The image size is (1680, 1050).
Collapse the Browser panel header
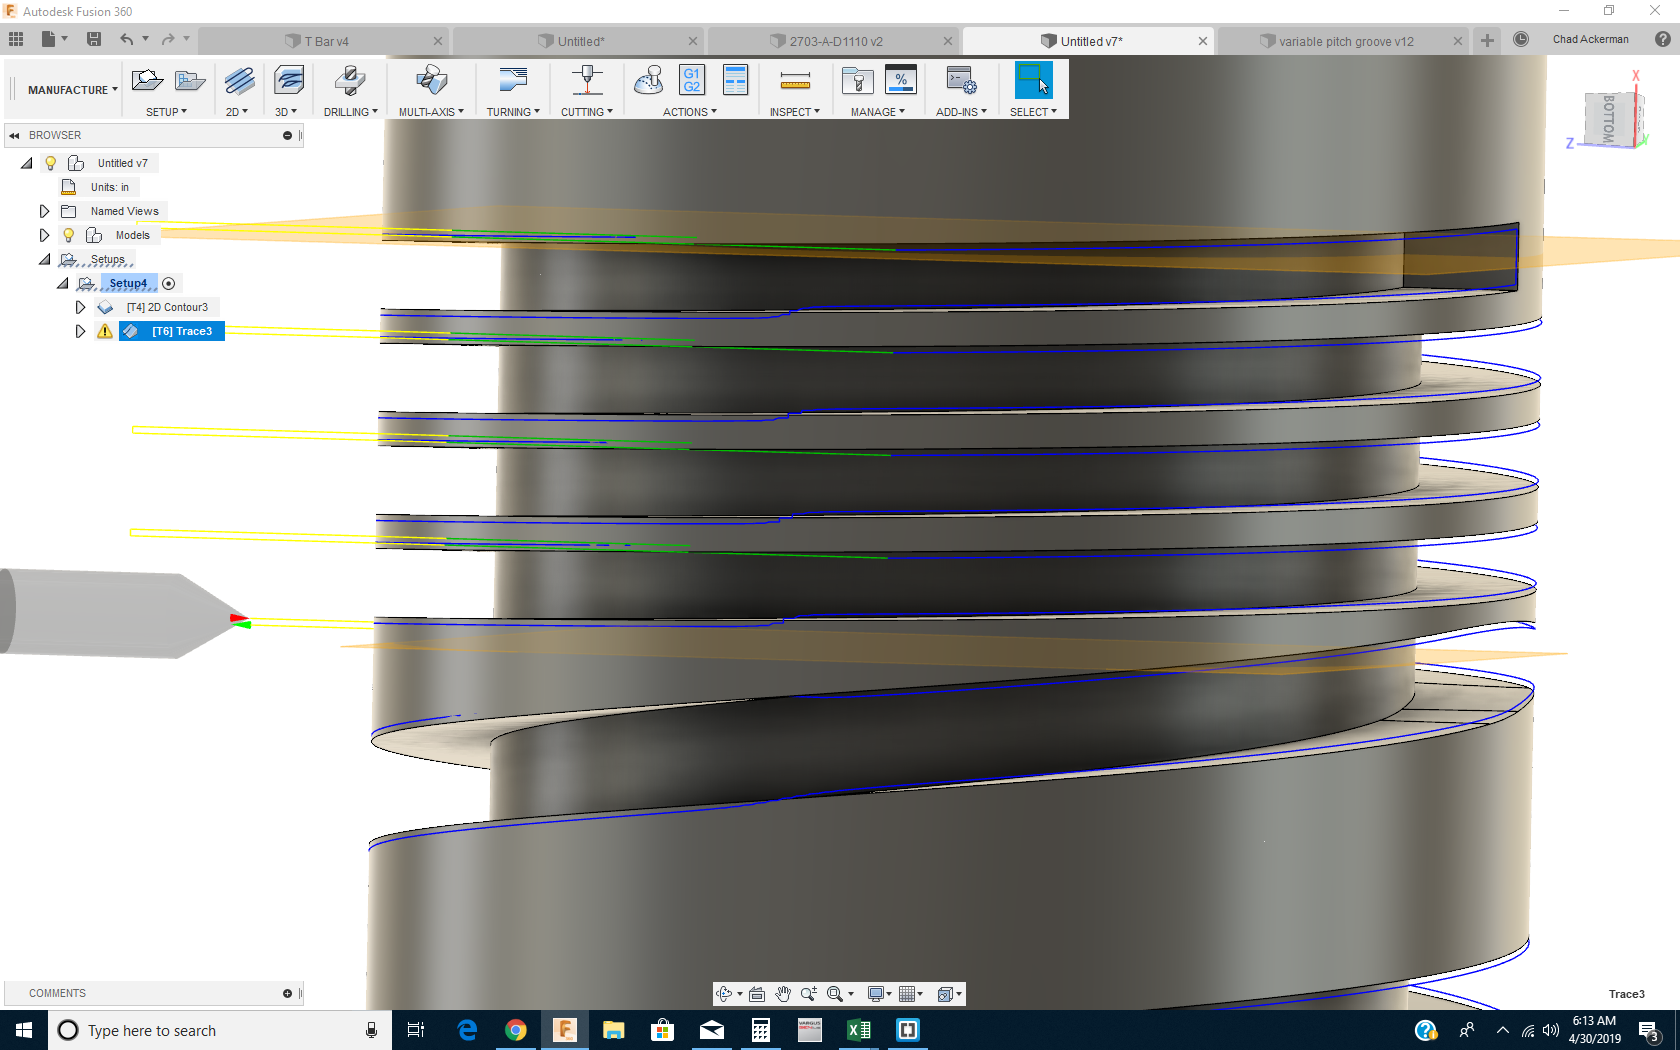14,135
